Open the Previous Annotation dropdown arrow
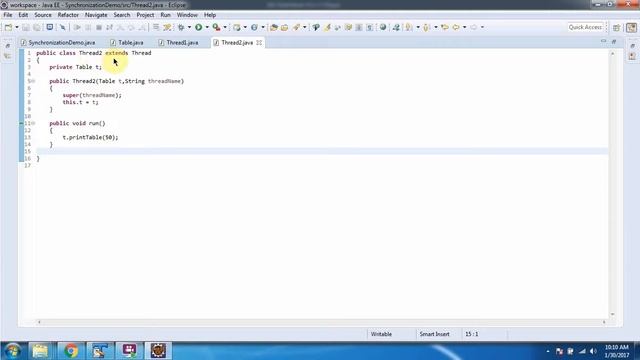 coord(436,27)
